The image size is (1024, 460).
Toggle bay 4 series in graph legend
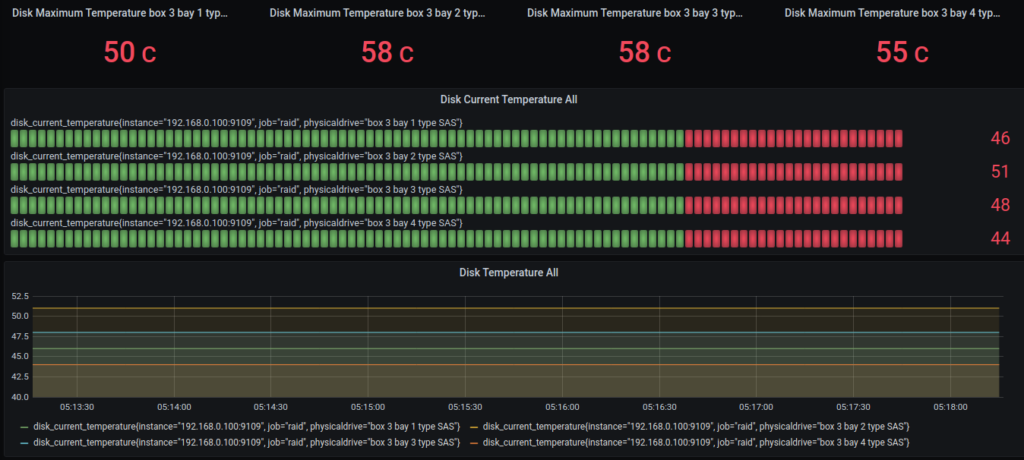click(x=697, y=442)
